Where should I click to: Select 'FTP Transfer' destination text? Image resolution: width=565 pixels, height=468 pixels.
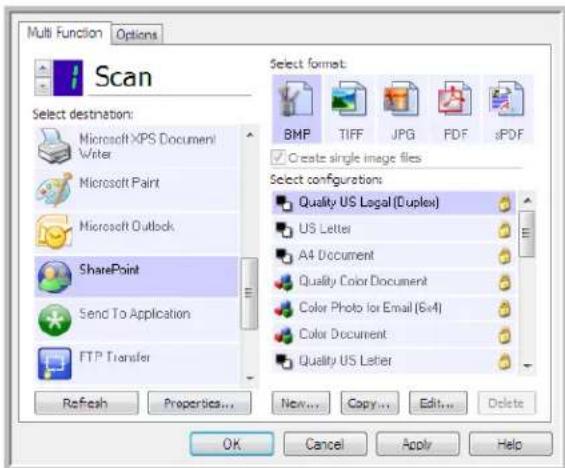tap(114, 357)
